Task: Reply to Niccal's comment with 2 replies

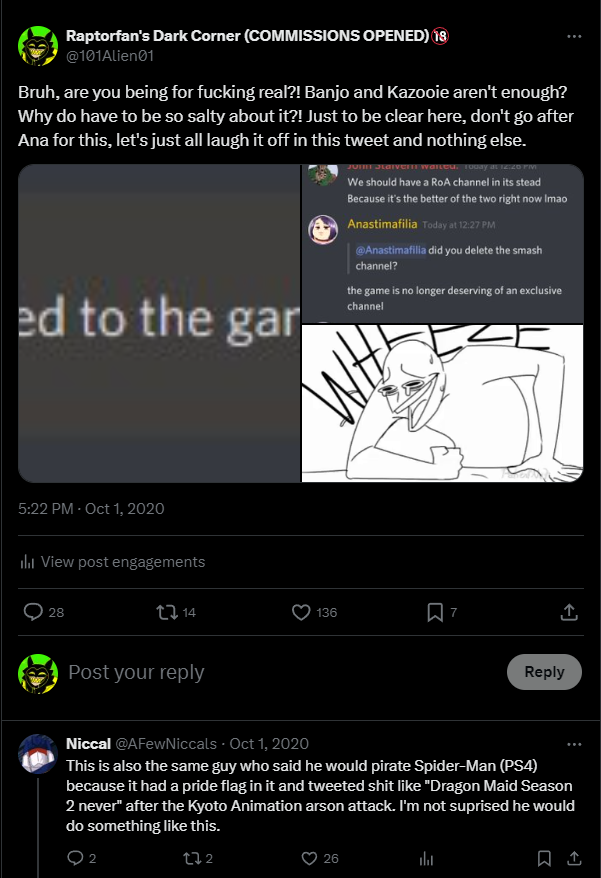Action: [76, 858]
